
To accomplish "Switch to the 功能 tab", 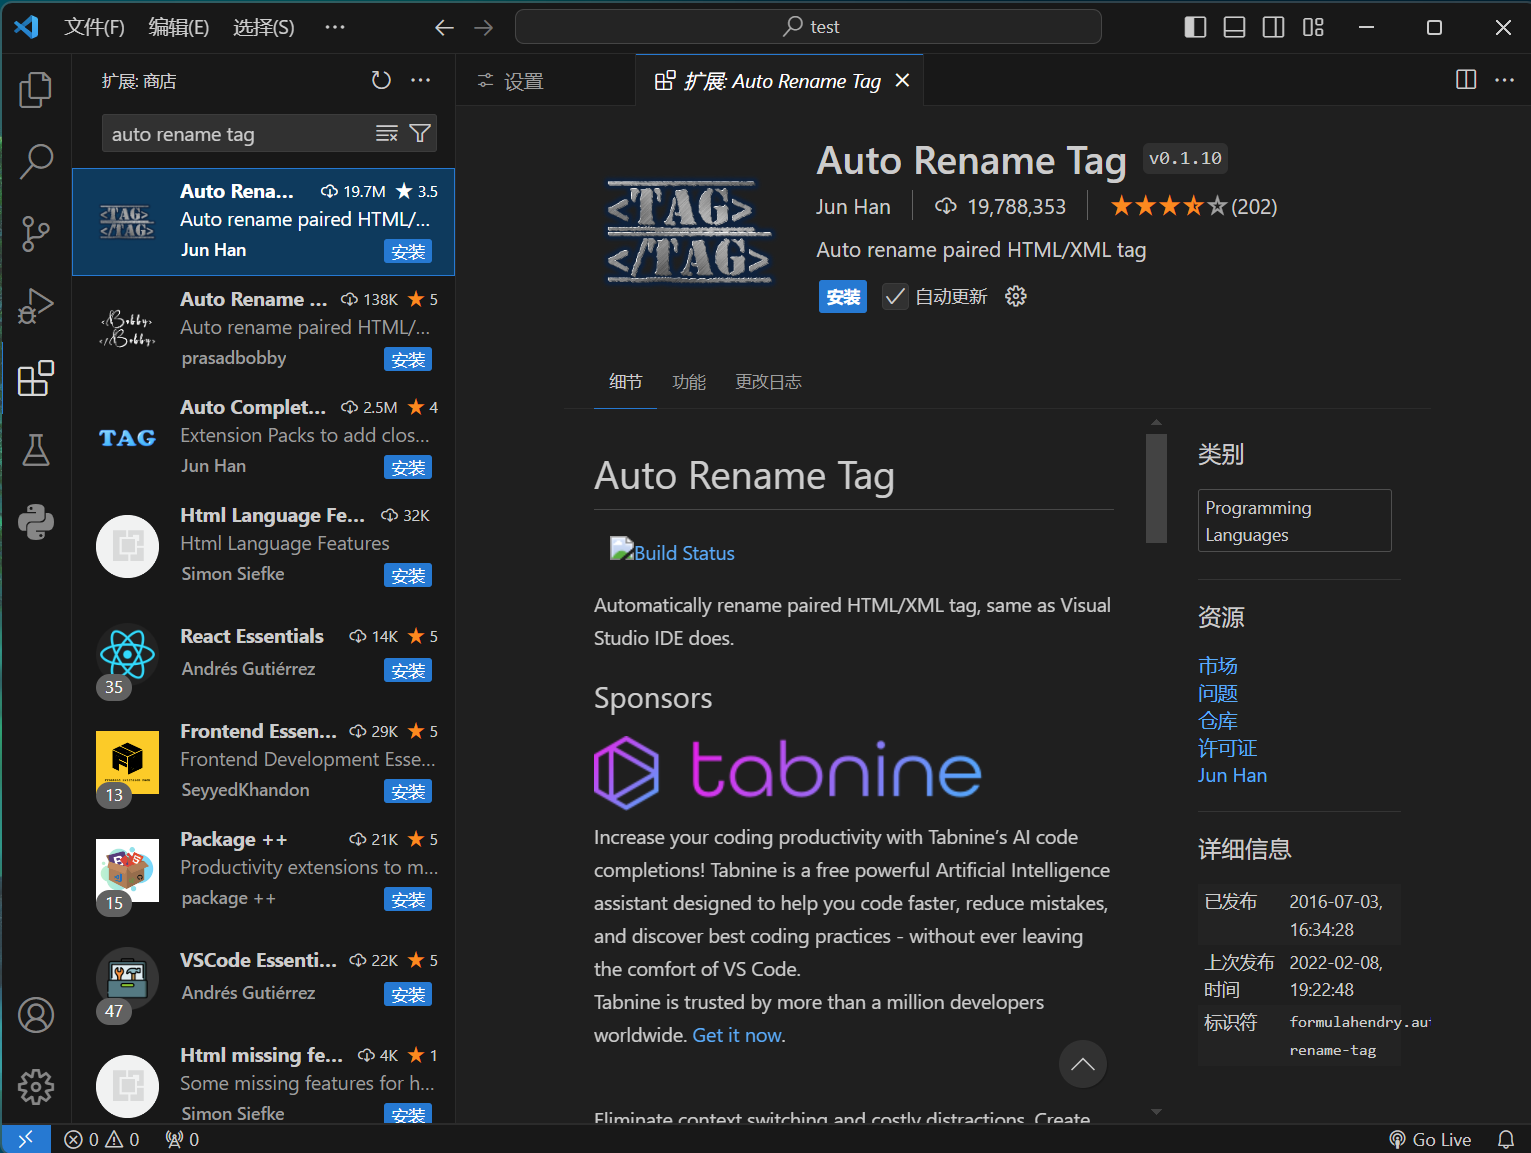I will click(689, 382).
